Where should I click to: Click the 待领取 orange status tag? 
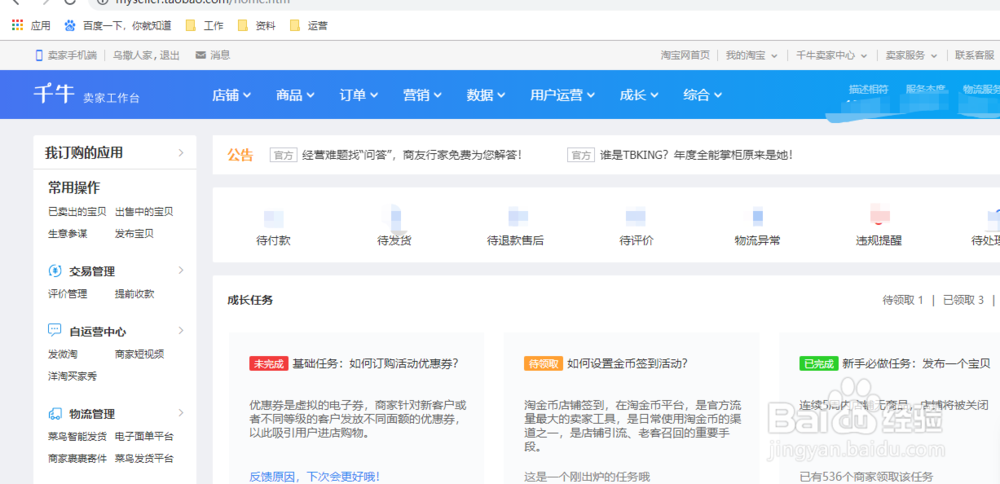tap(543, 363)
